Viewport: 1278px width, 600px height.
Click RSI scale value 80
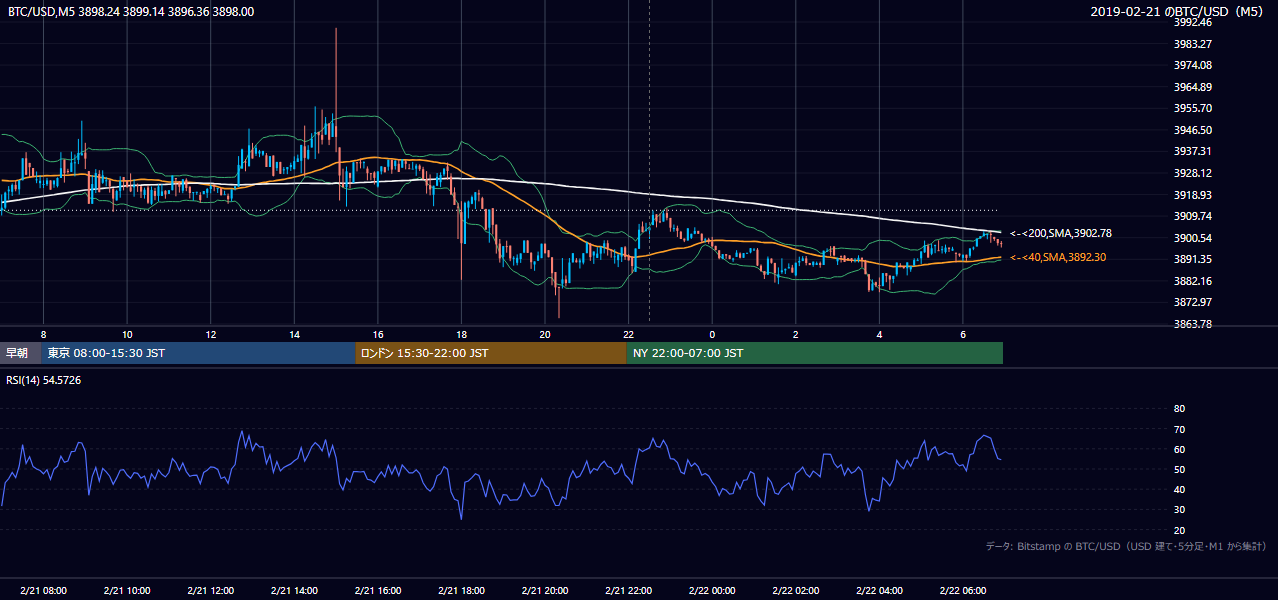pos(1179,409)
